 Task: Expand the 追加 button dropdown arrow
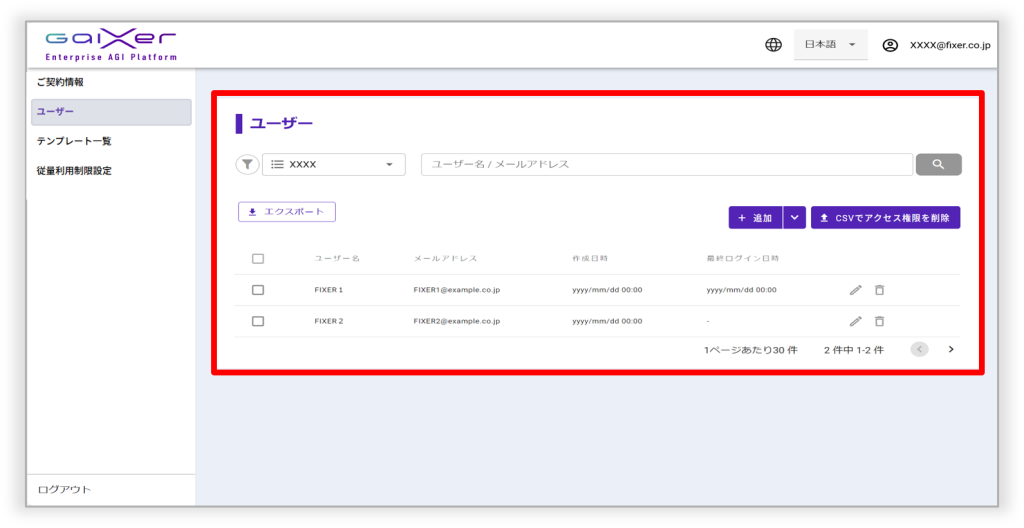pyautogui.click(x=794, y=218)
